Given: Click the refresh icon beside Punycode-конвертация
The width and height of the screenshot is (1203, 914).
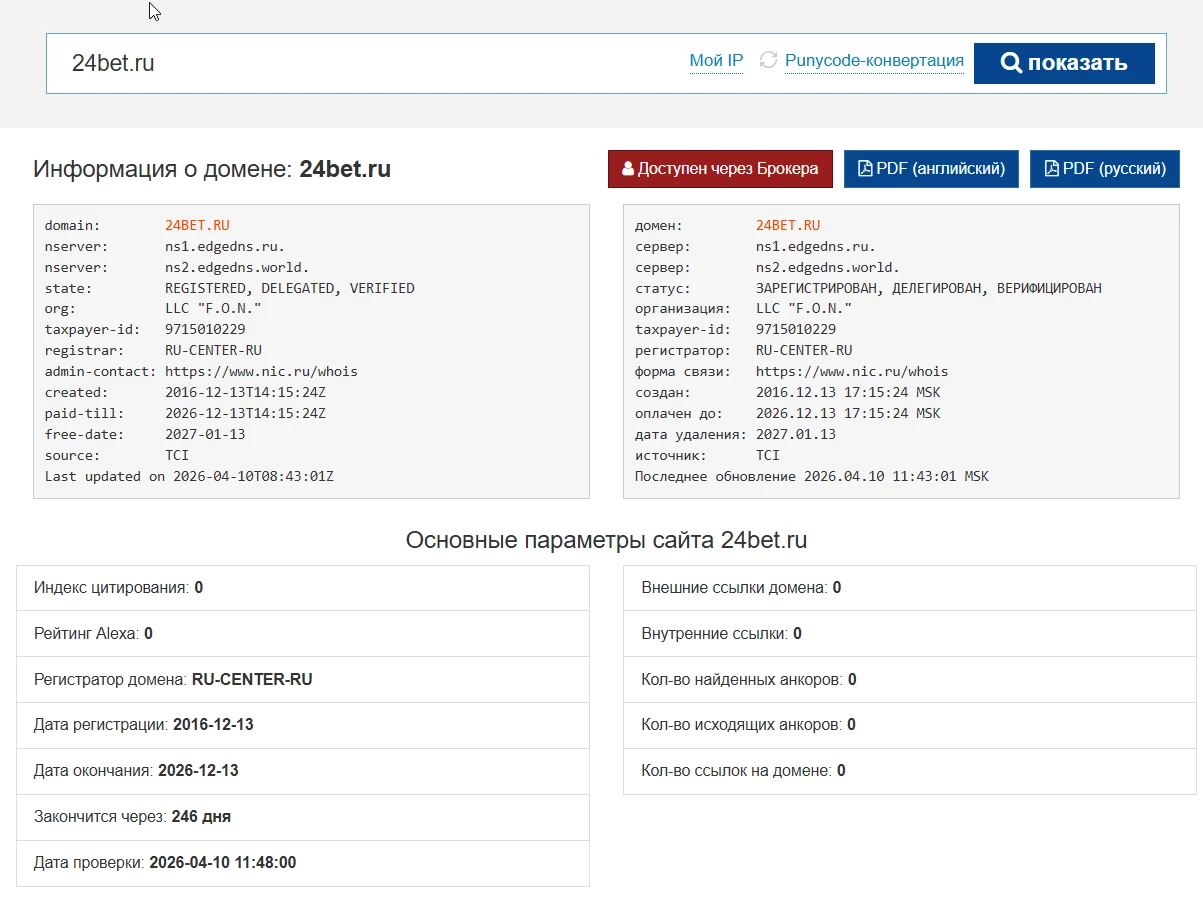Looking at the screenshot, I should pos(768,61).
